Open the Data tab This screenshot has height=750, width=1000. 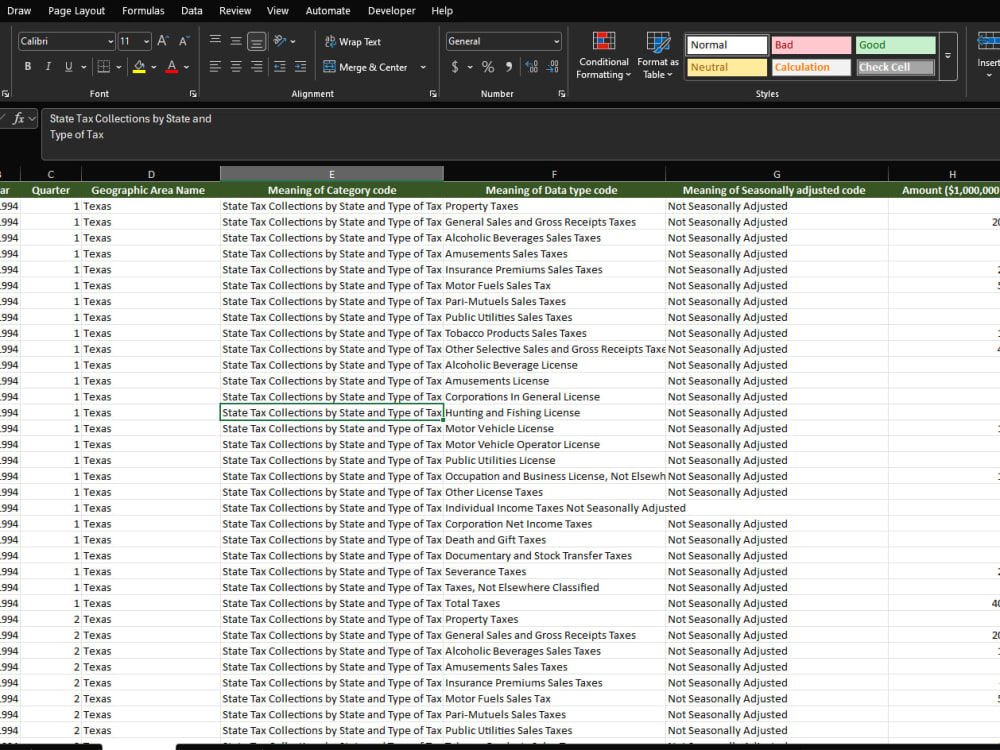[191, 11]
